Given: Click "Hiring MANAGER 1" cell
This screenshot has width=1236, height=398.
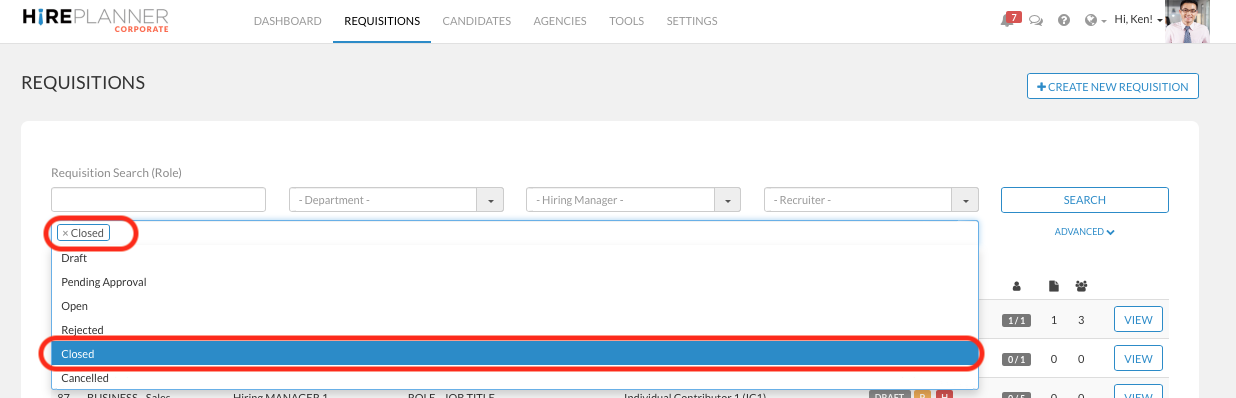Looking at the screenshot, I should [280, 395].
